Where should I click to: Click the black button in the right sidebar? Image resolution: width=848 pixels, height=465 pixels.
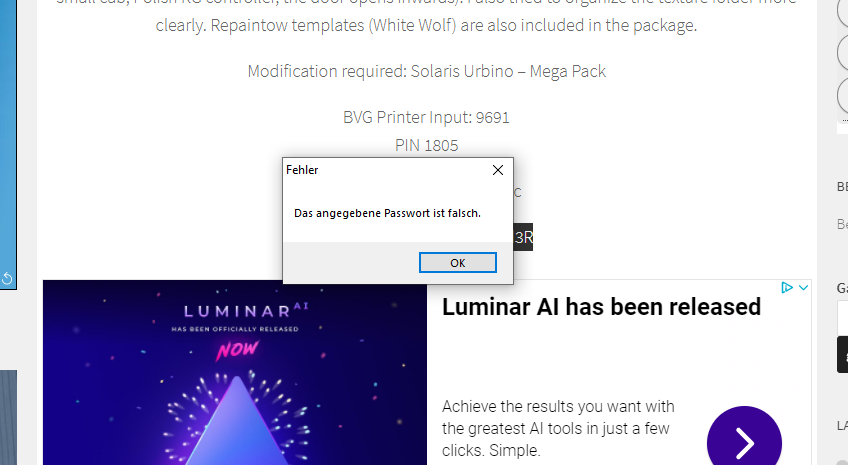coord(843,354)
